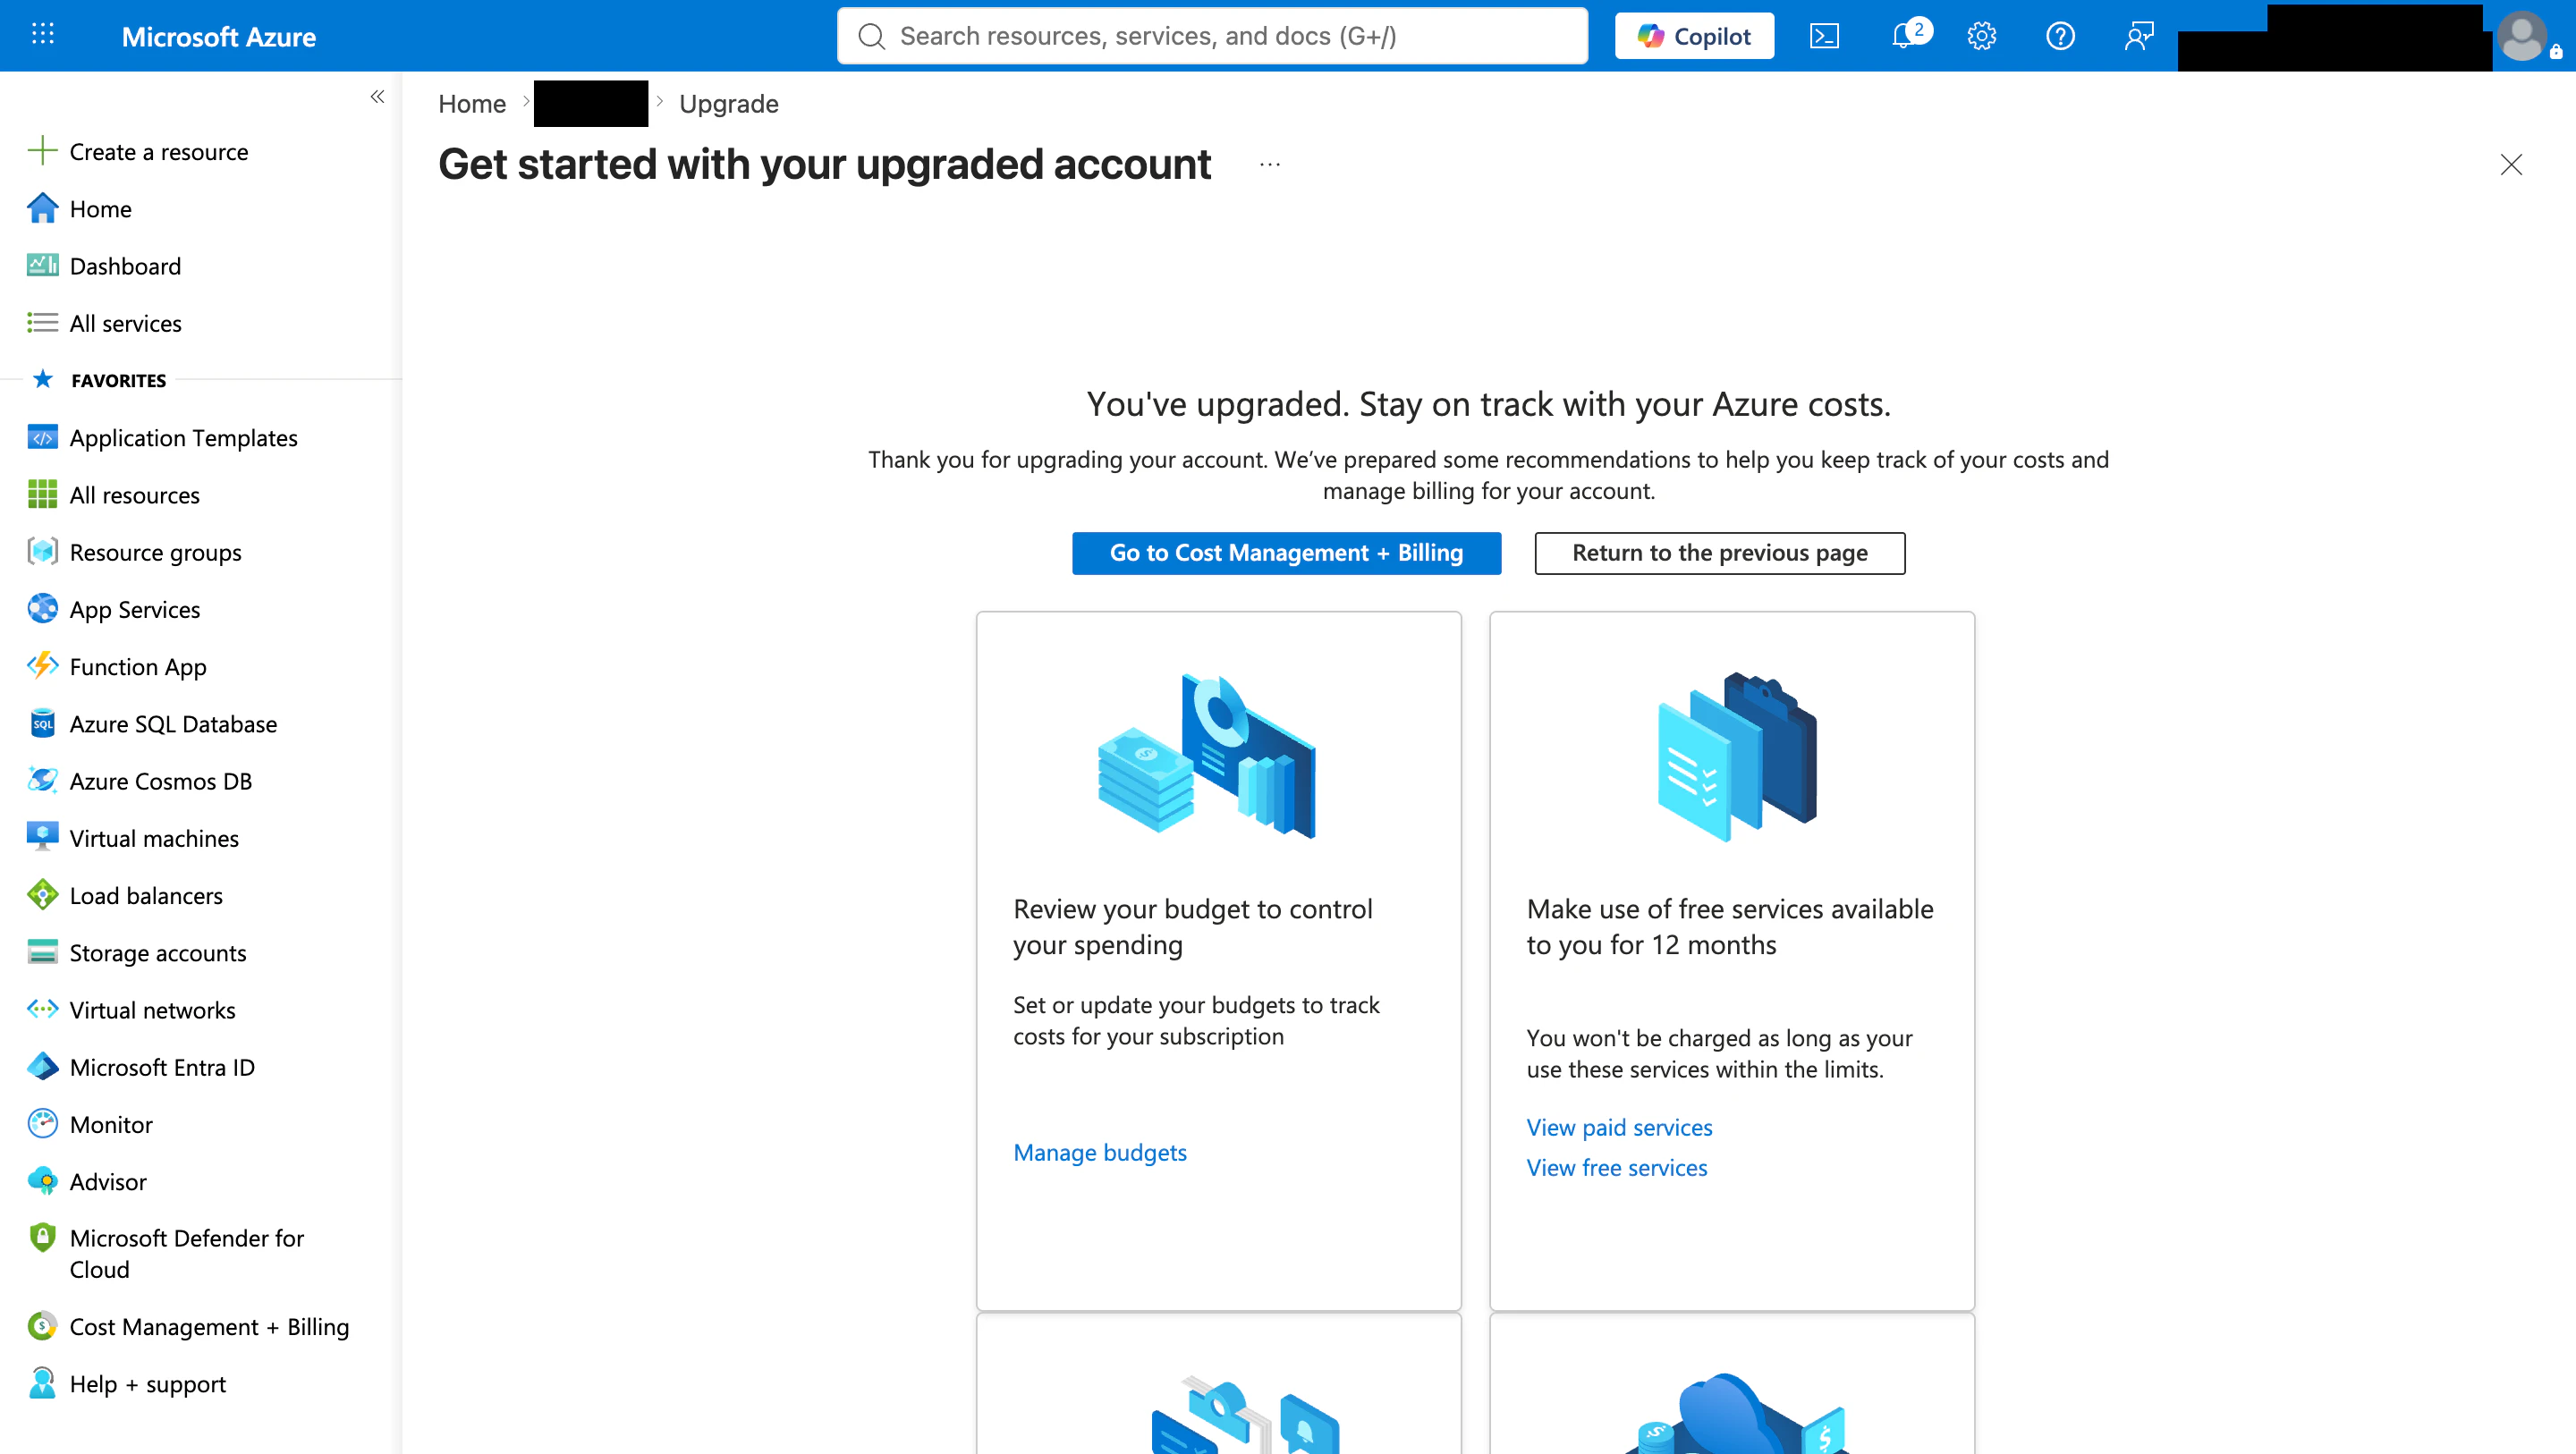
Task: Click the Virtual machines monitor icon
Action: click(x=42, y=837)
